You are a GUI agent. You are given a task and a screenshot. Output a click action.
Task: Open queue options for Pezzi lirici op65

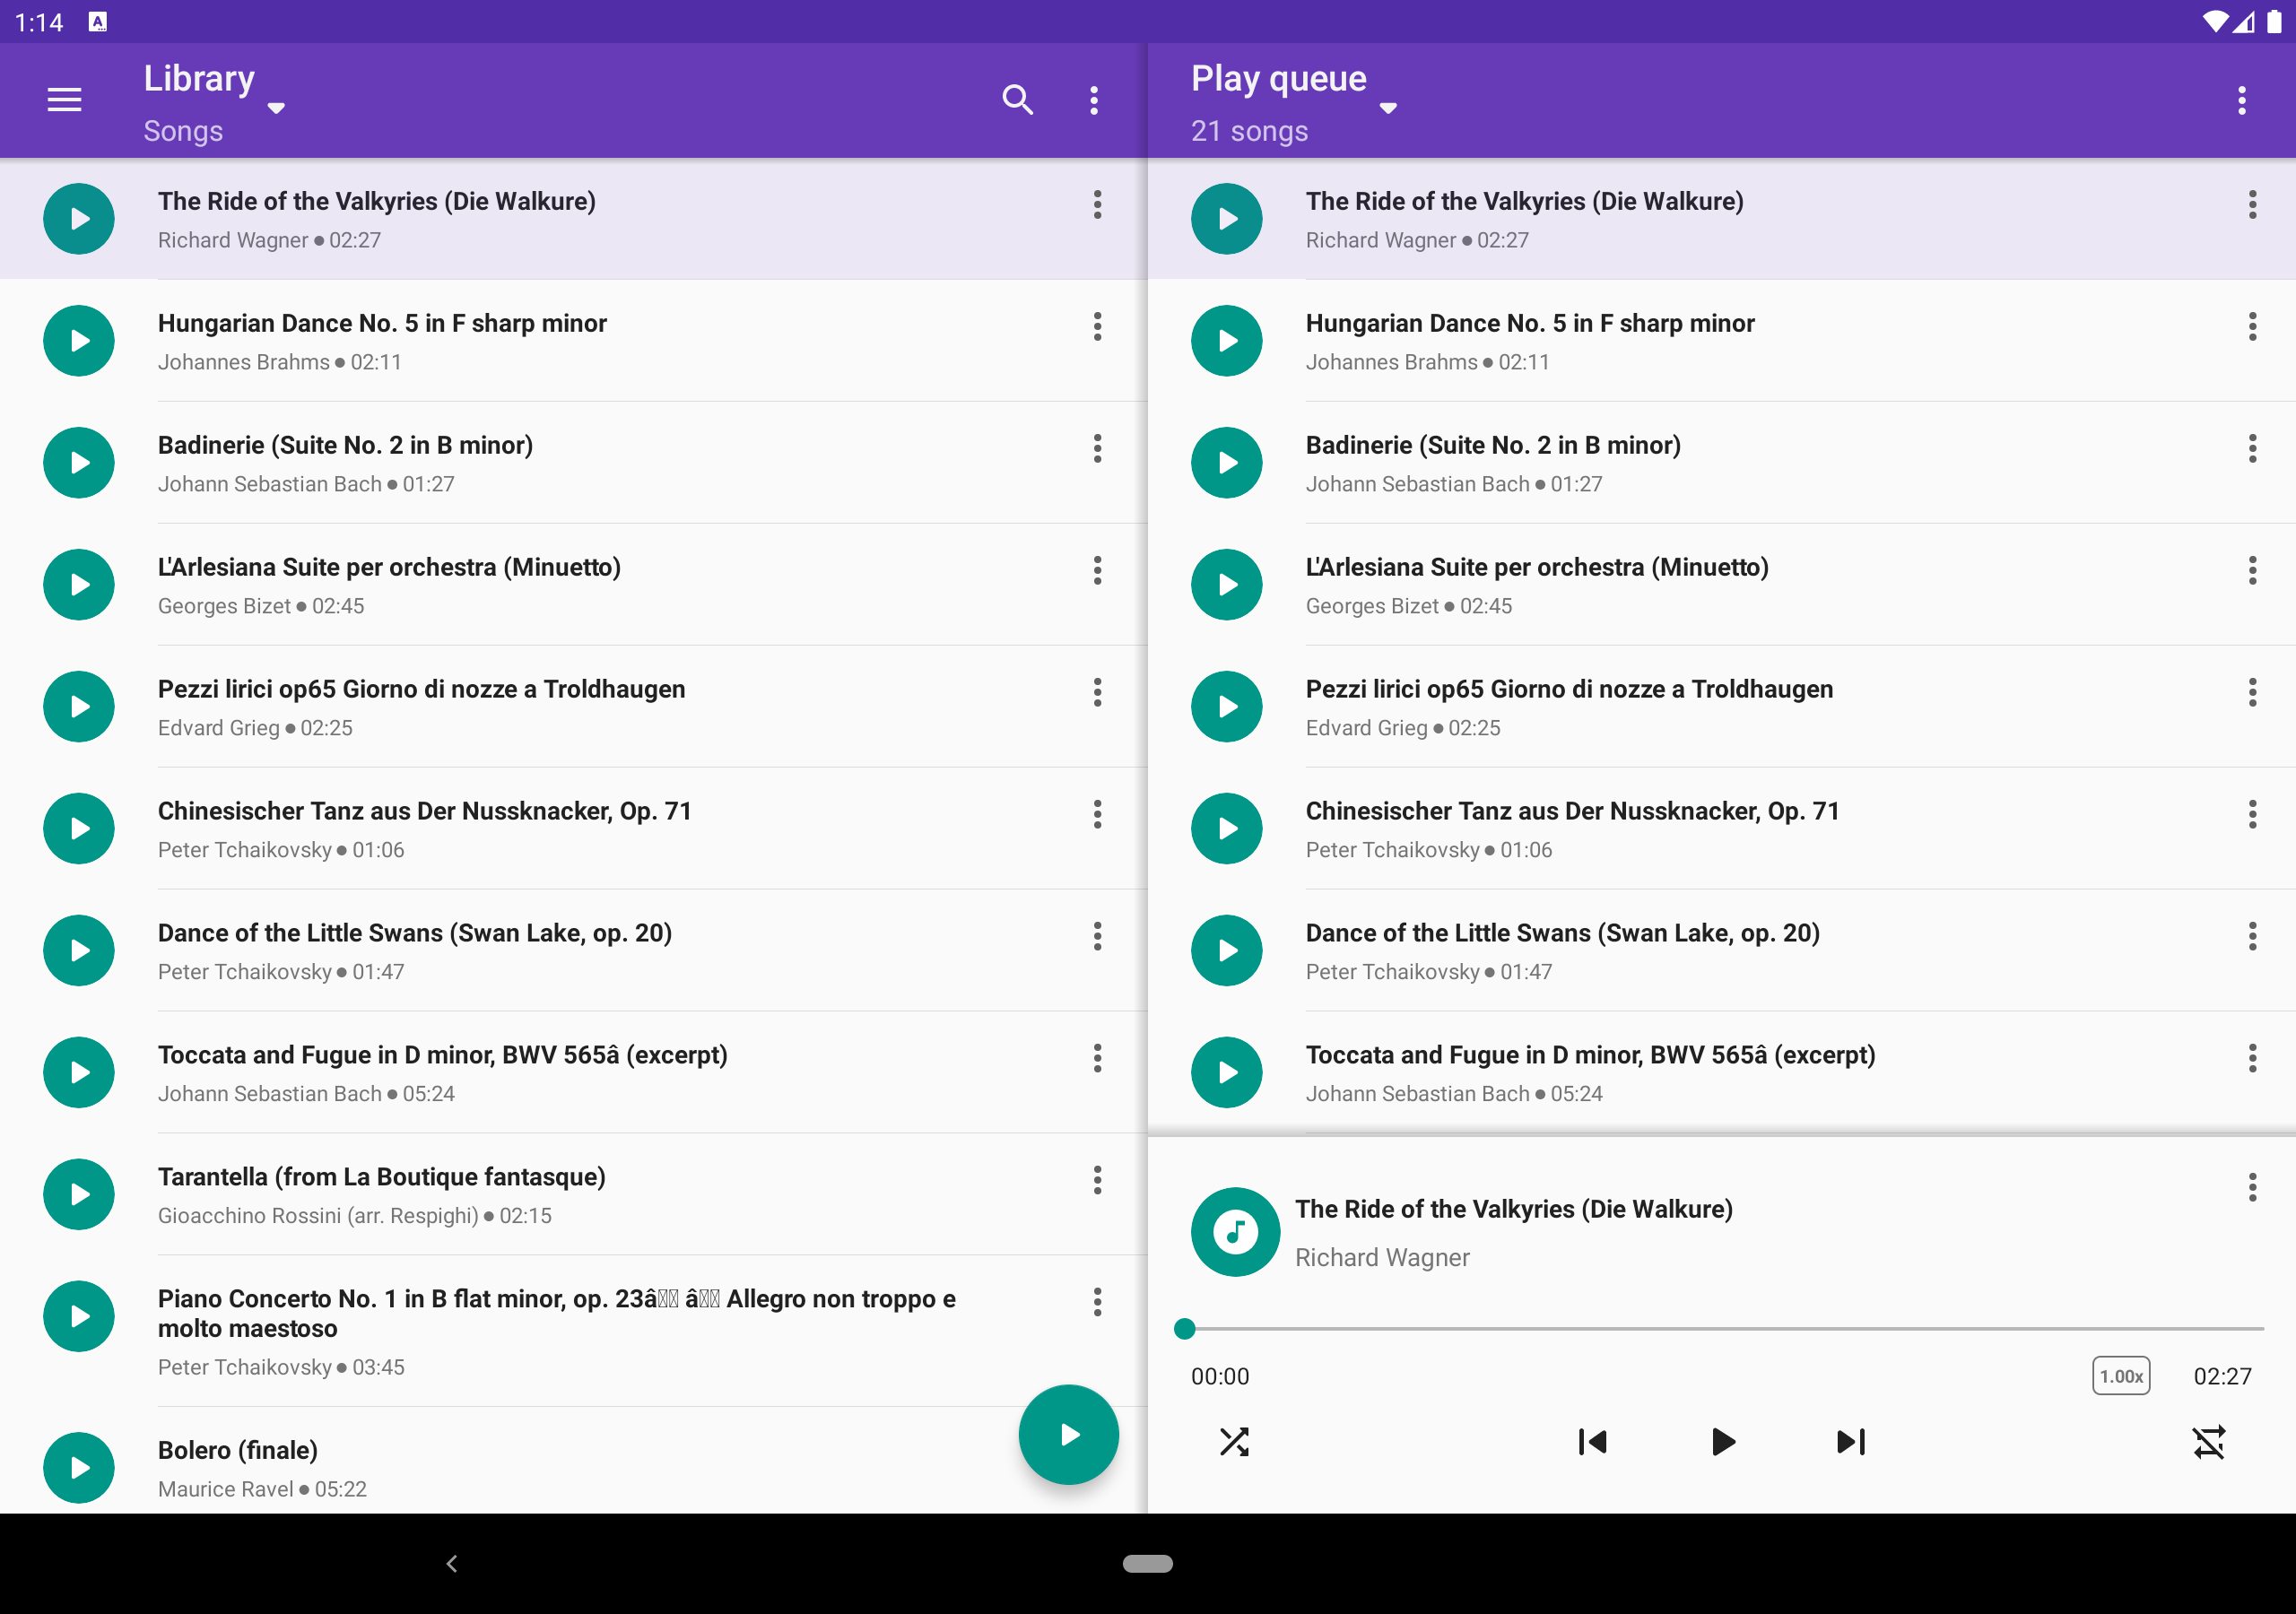click(2252, 693)
